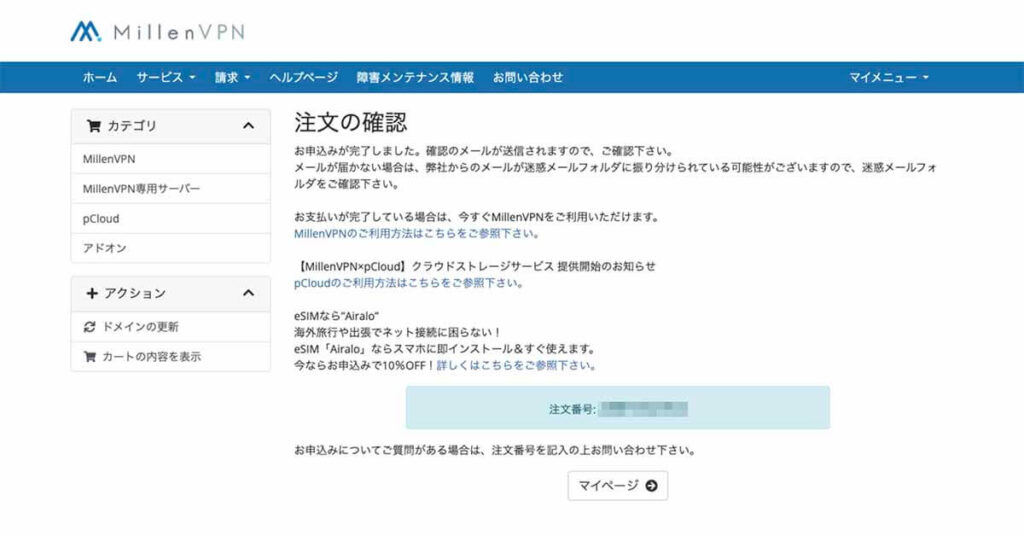Click the arrow icon on マイページ button
Image resolution: width=1024 pixels, height=536 pixels.
tap(651, 486)
